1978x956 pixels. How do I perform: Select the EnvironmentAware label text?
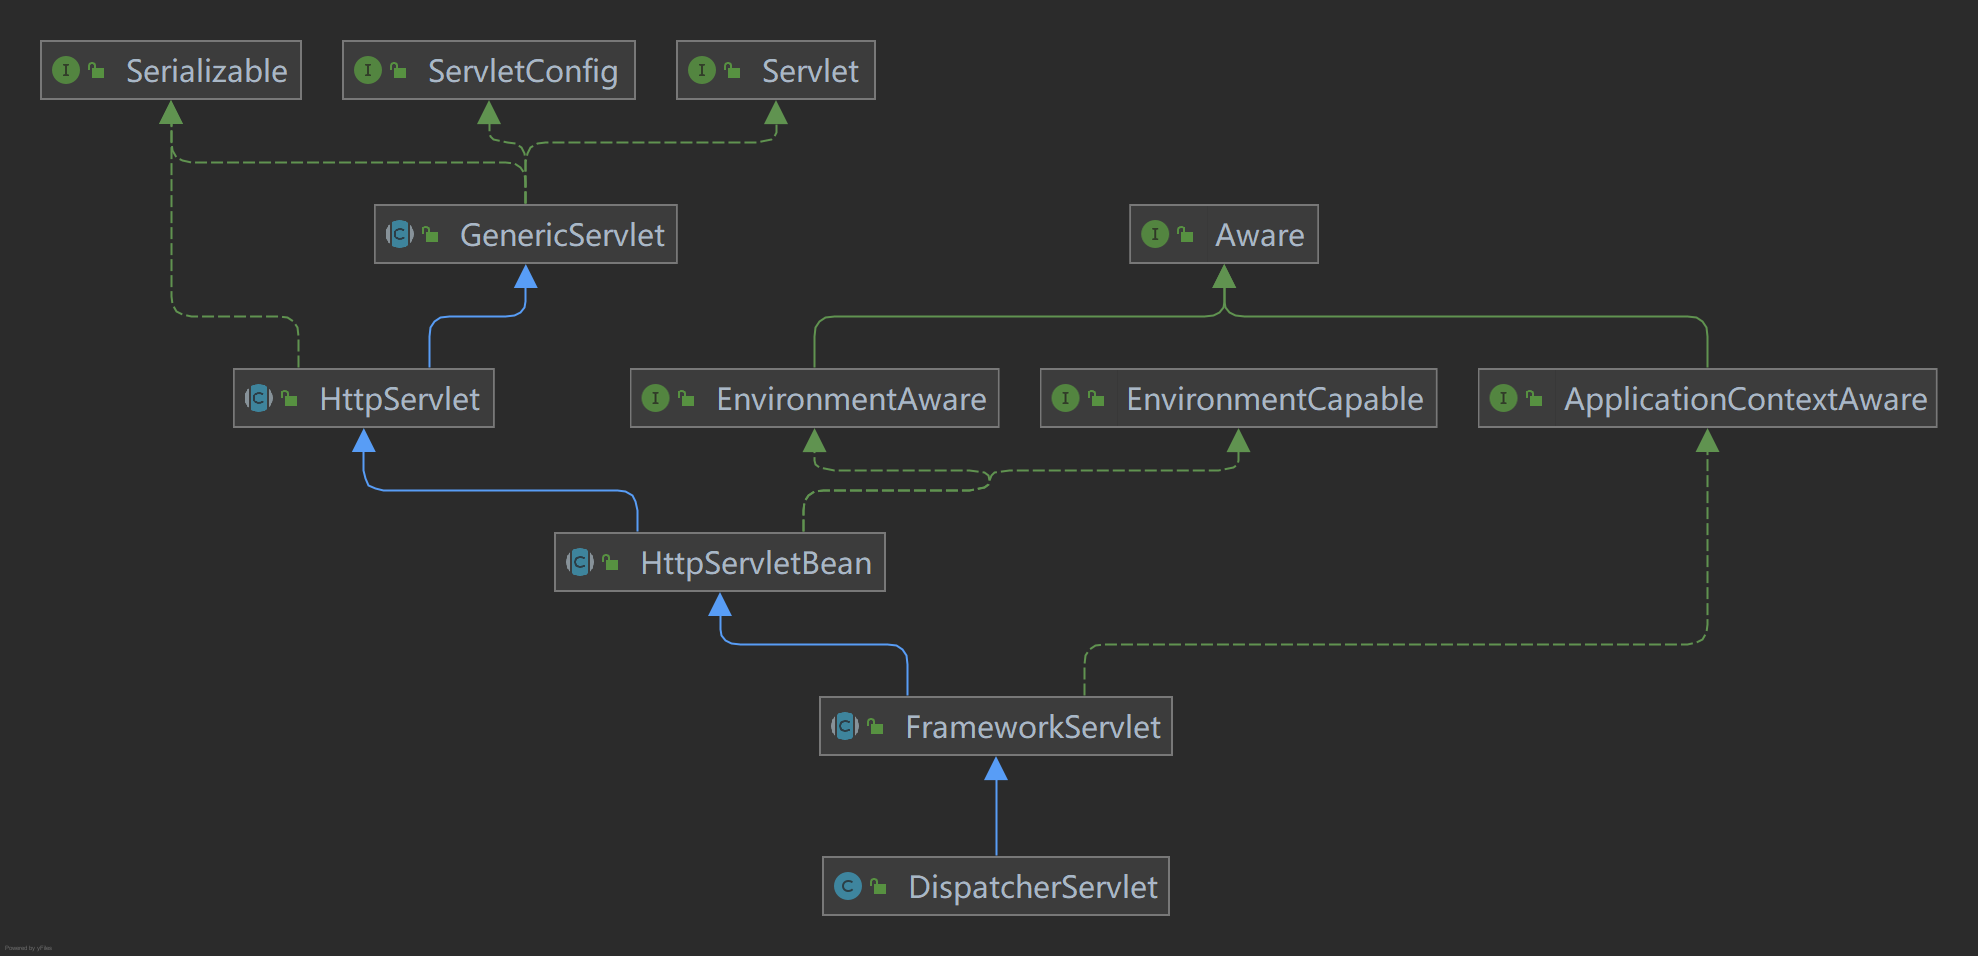point(852,399)
